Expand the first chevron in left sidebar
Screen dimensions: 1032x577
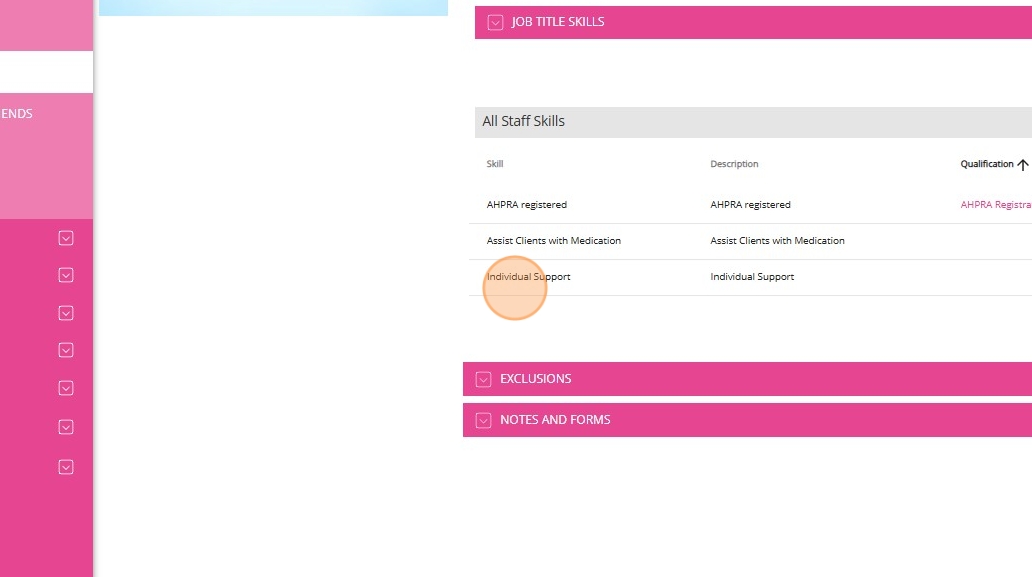pyautogui.click(x=66, y=238)
